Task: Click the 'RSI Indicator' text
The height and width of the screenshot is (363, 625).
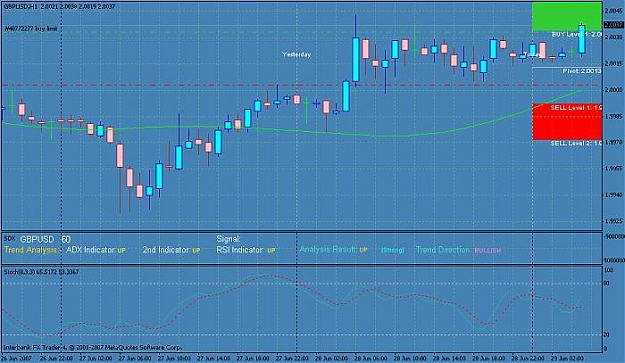Action: pyautogui.click(x=240, y=250)
